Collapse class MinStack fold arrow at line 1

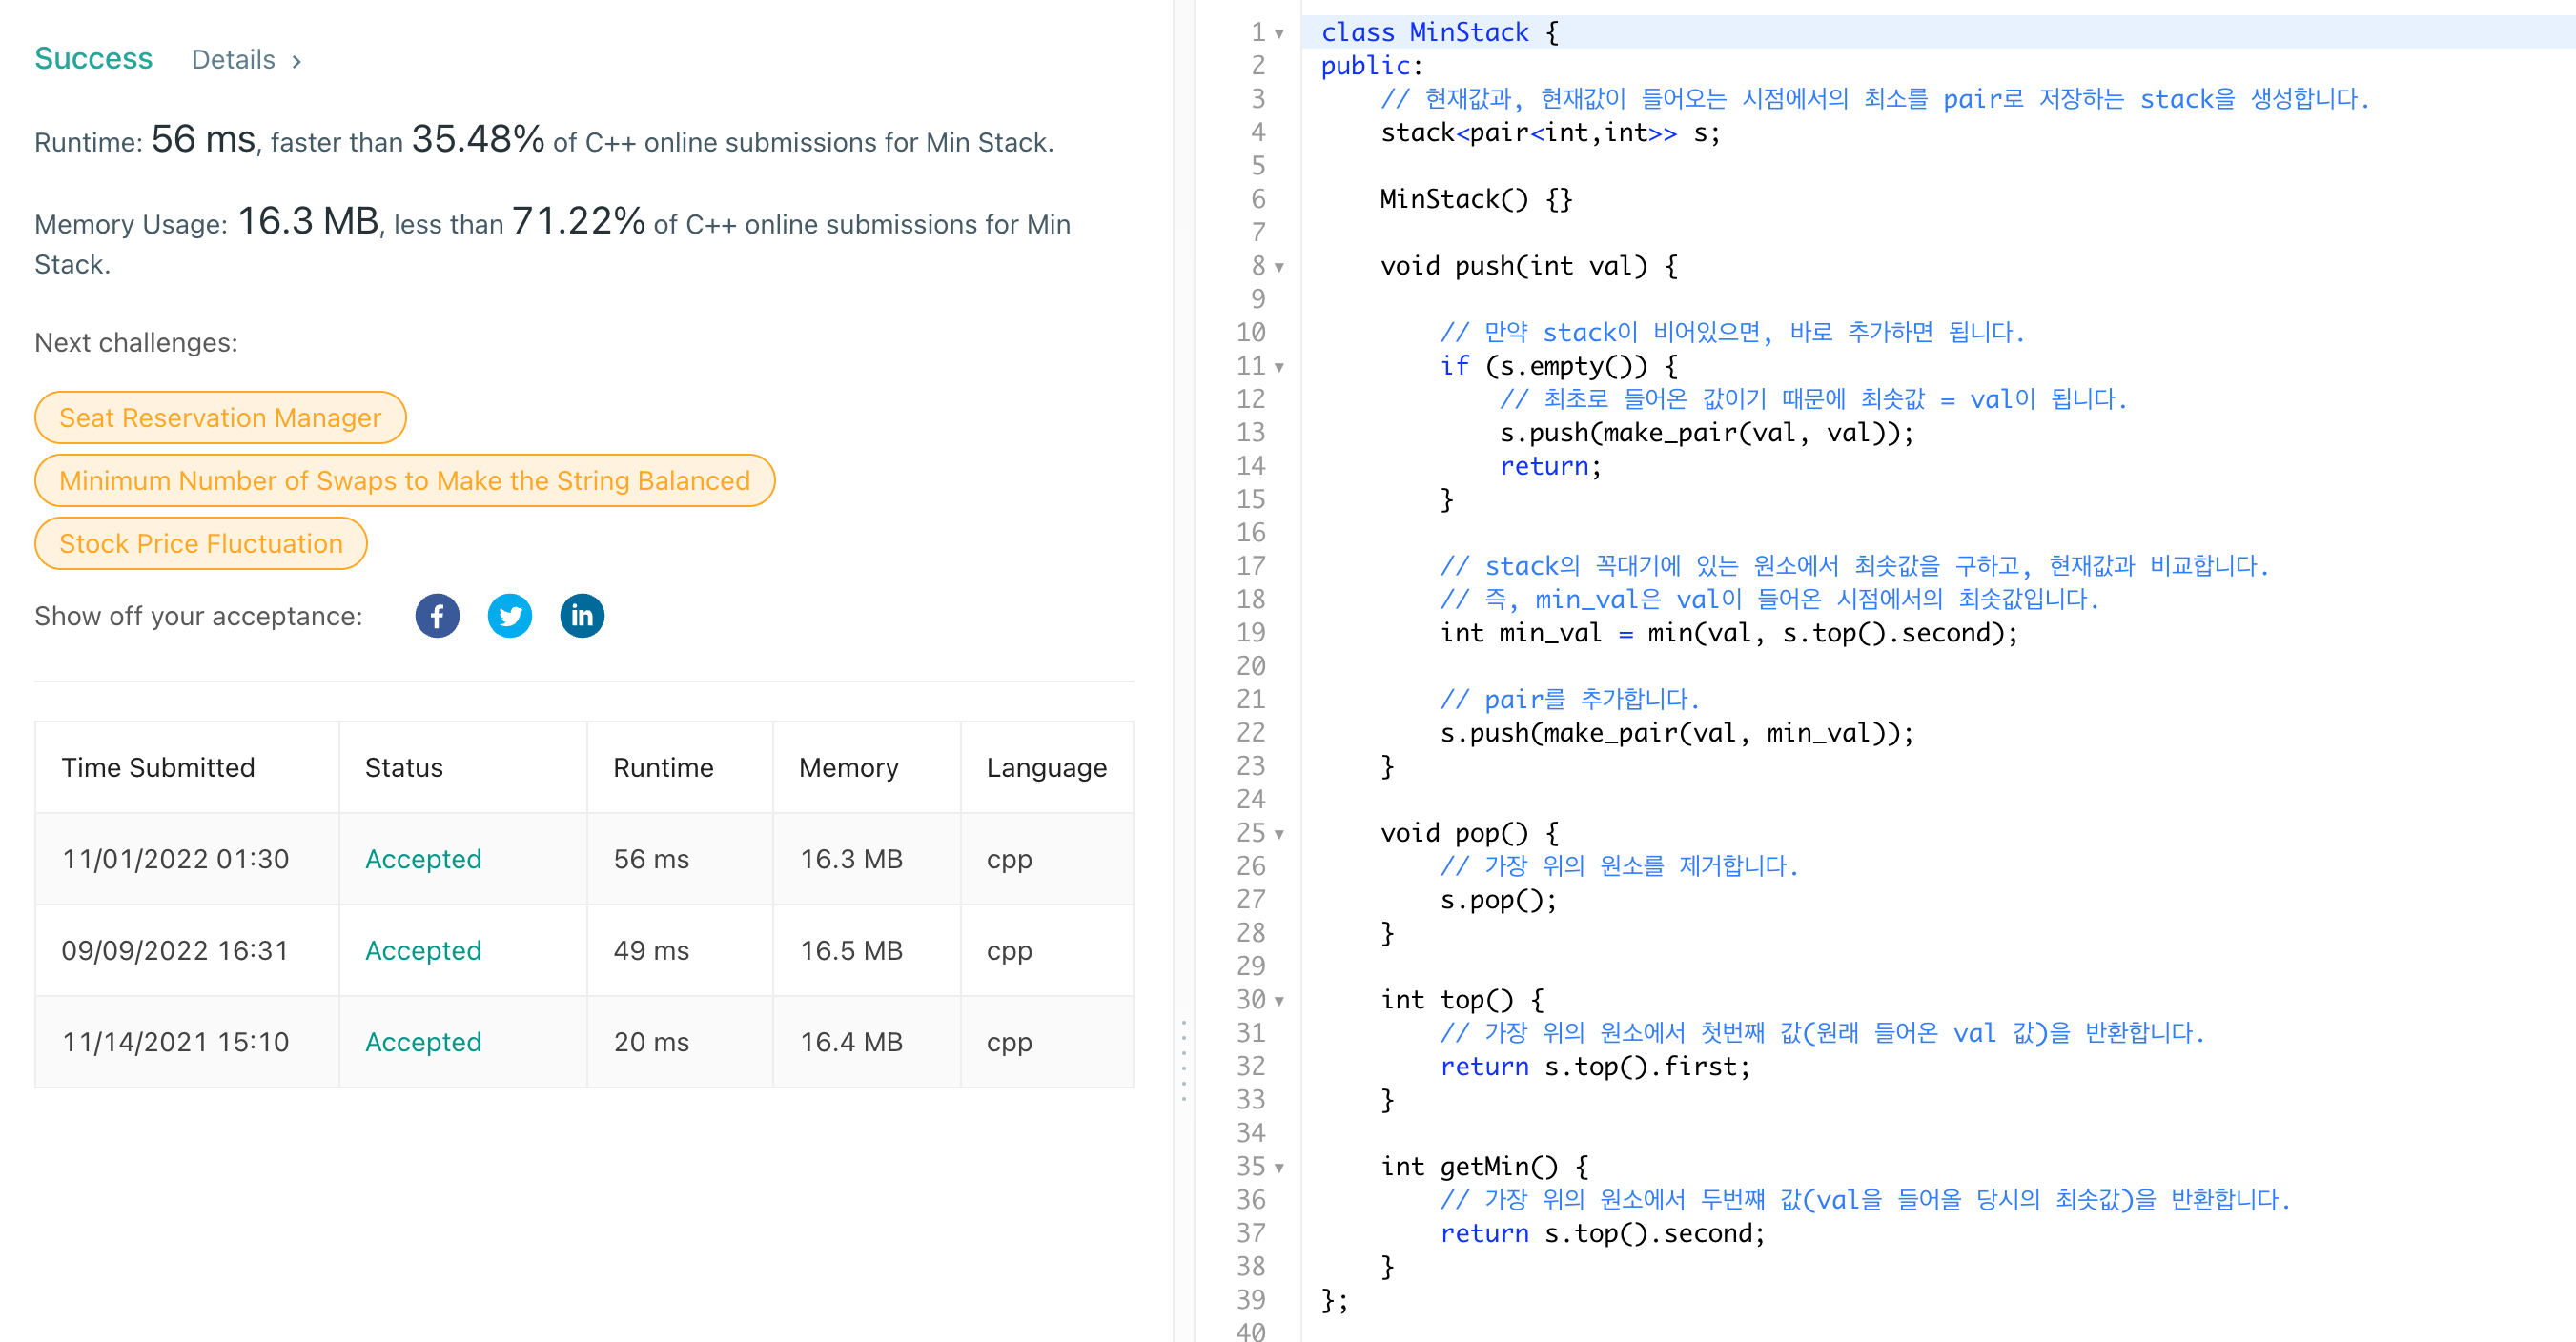pyautogui.click(x=1279, y=33)
